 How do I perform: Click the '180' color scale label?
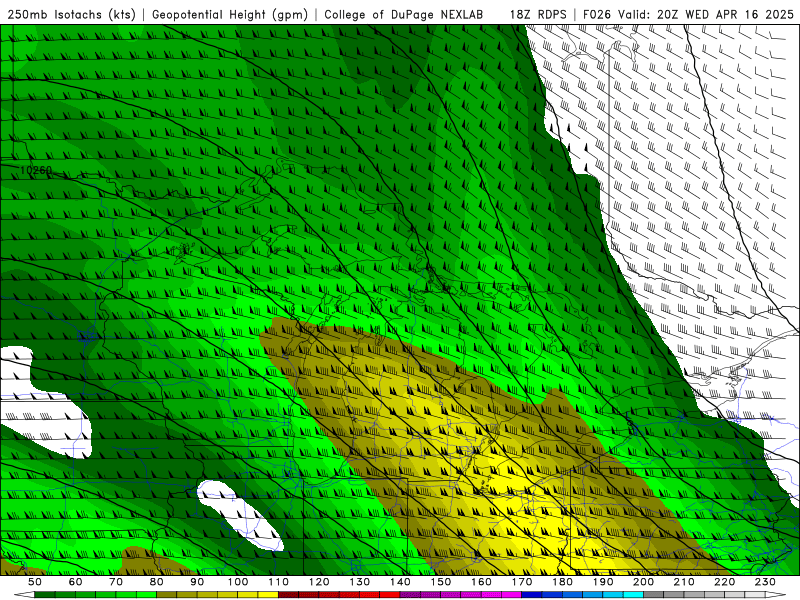pos(563,582)
